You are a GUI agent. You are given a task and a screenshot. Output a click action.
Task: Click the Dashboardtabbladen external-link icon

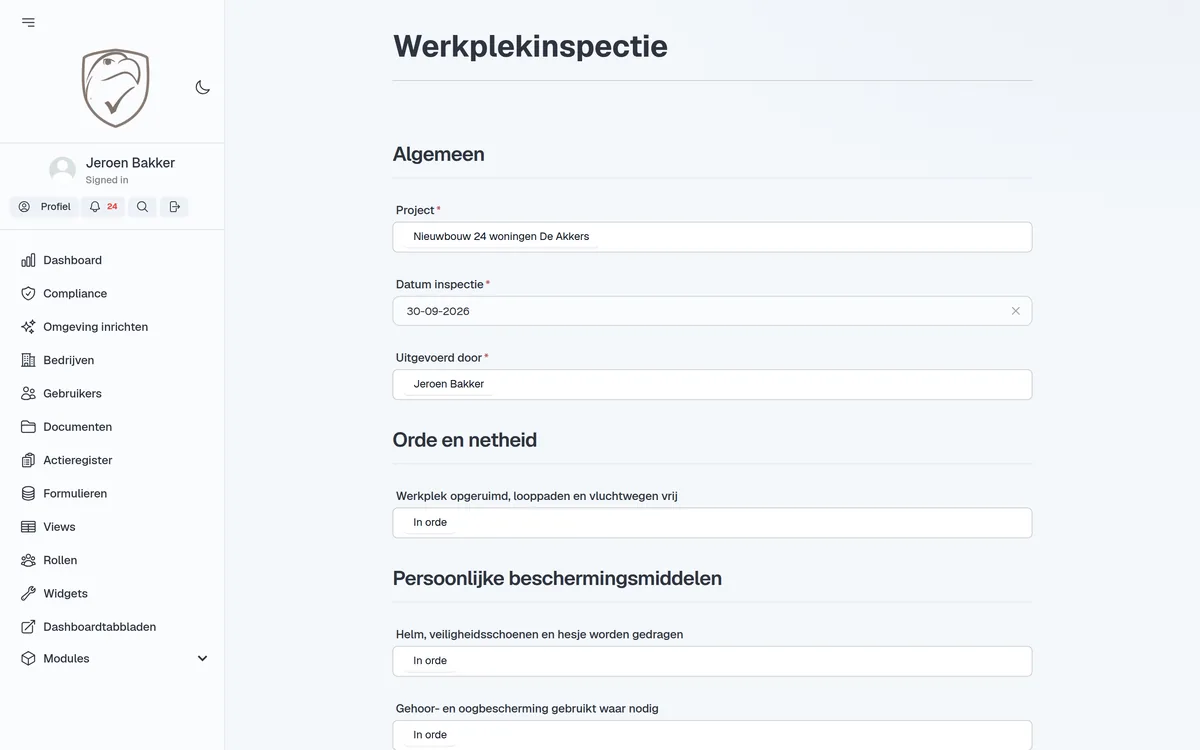[x=28, y=627]
